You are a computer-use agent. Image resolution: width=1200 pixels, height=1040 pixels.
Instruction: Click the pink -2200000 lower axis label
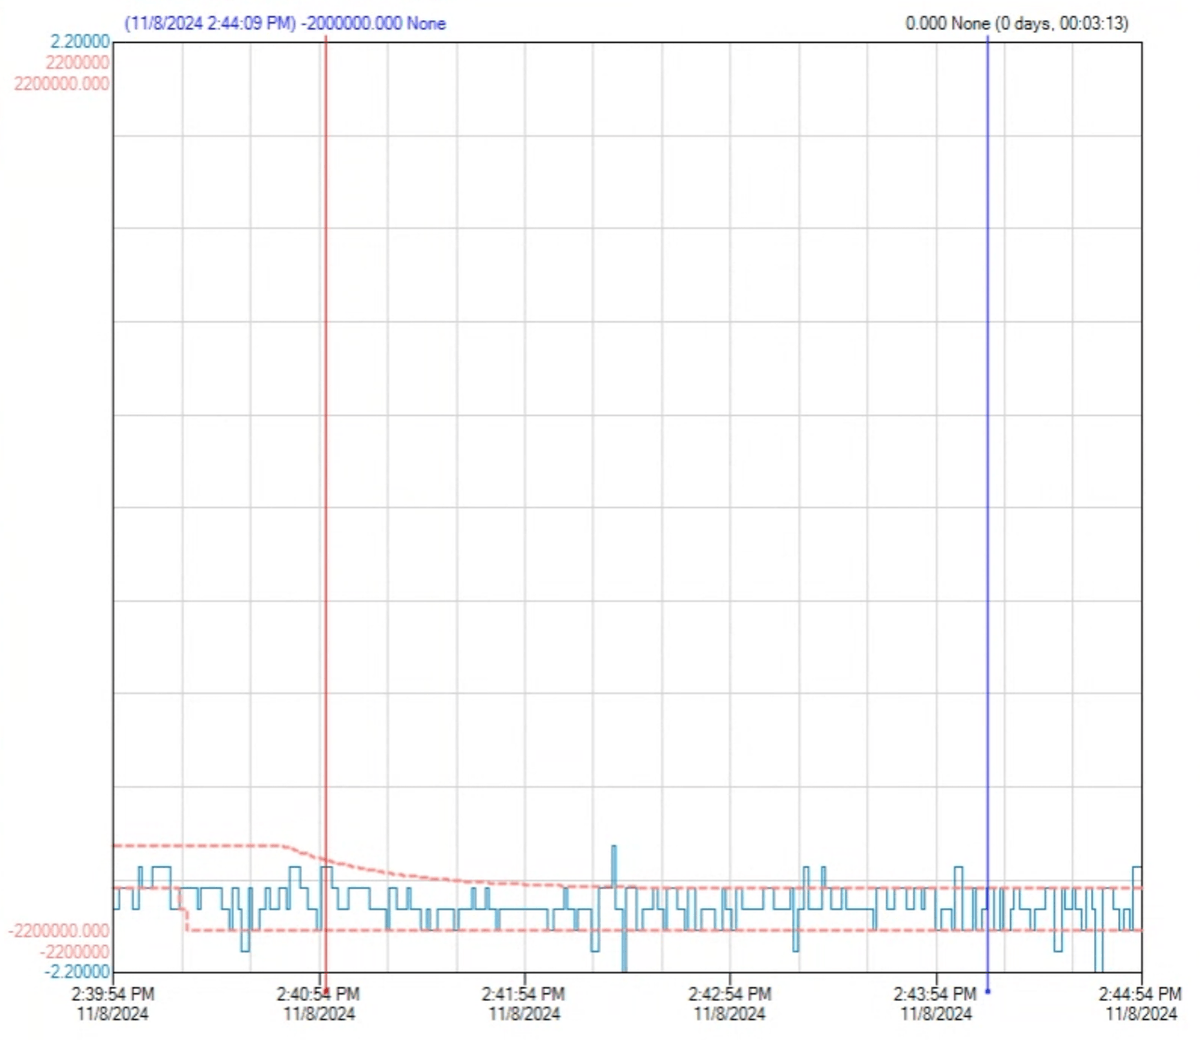[x=75, y=951]
